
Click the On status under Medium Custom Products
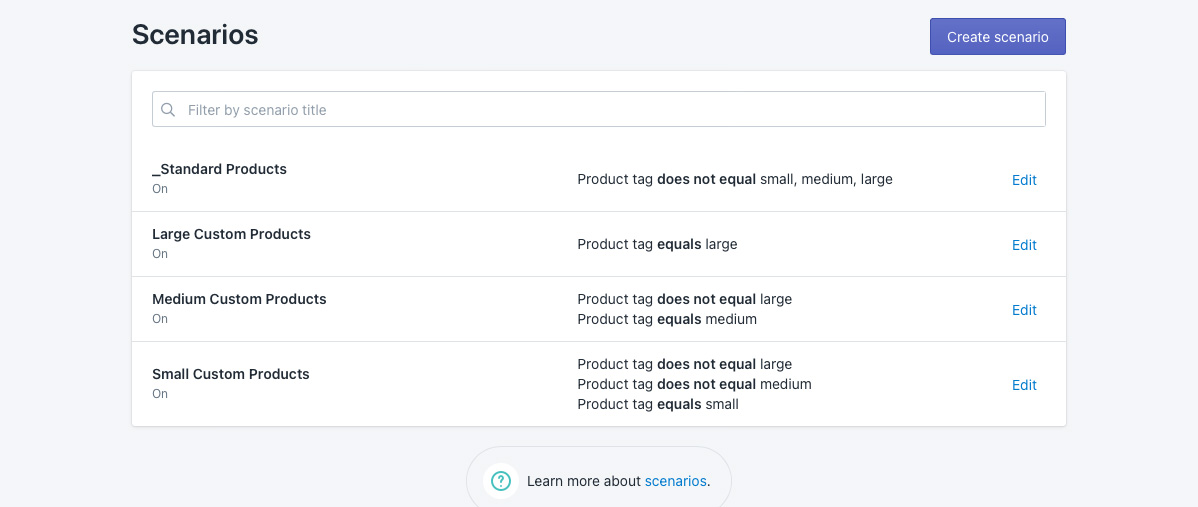pyautogui.click(x=160, y=319)
